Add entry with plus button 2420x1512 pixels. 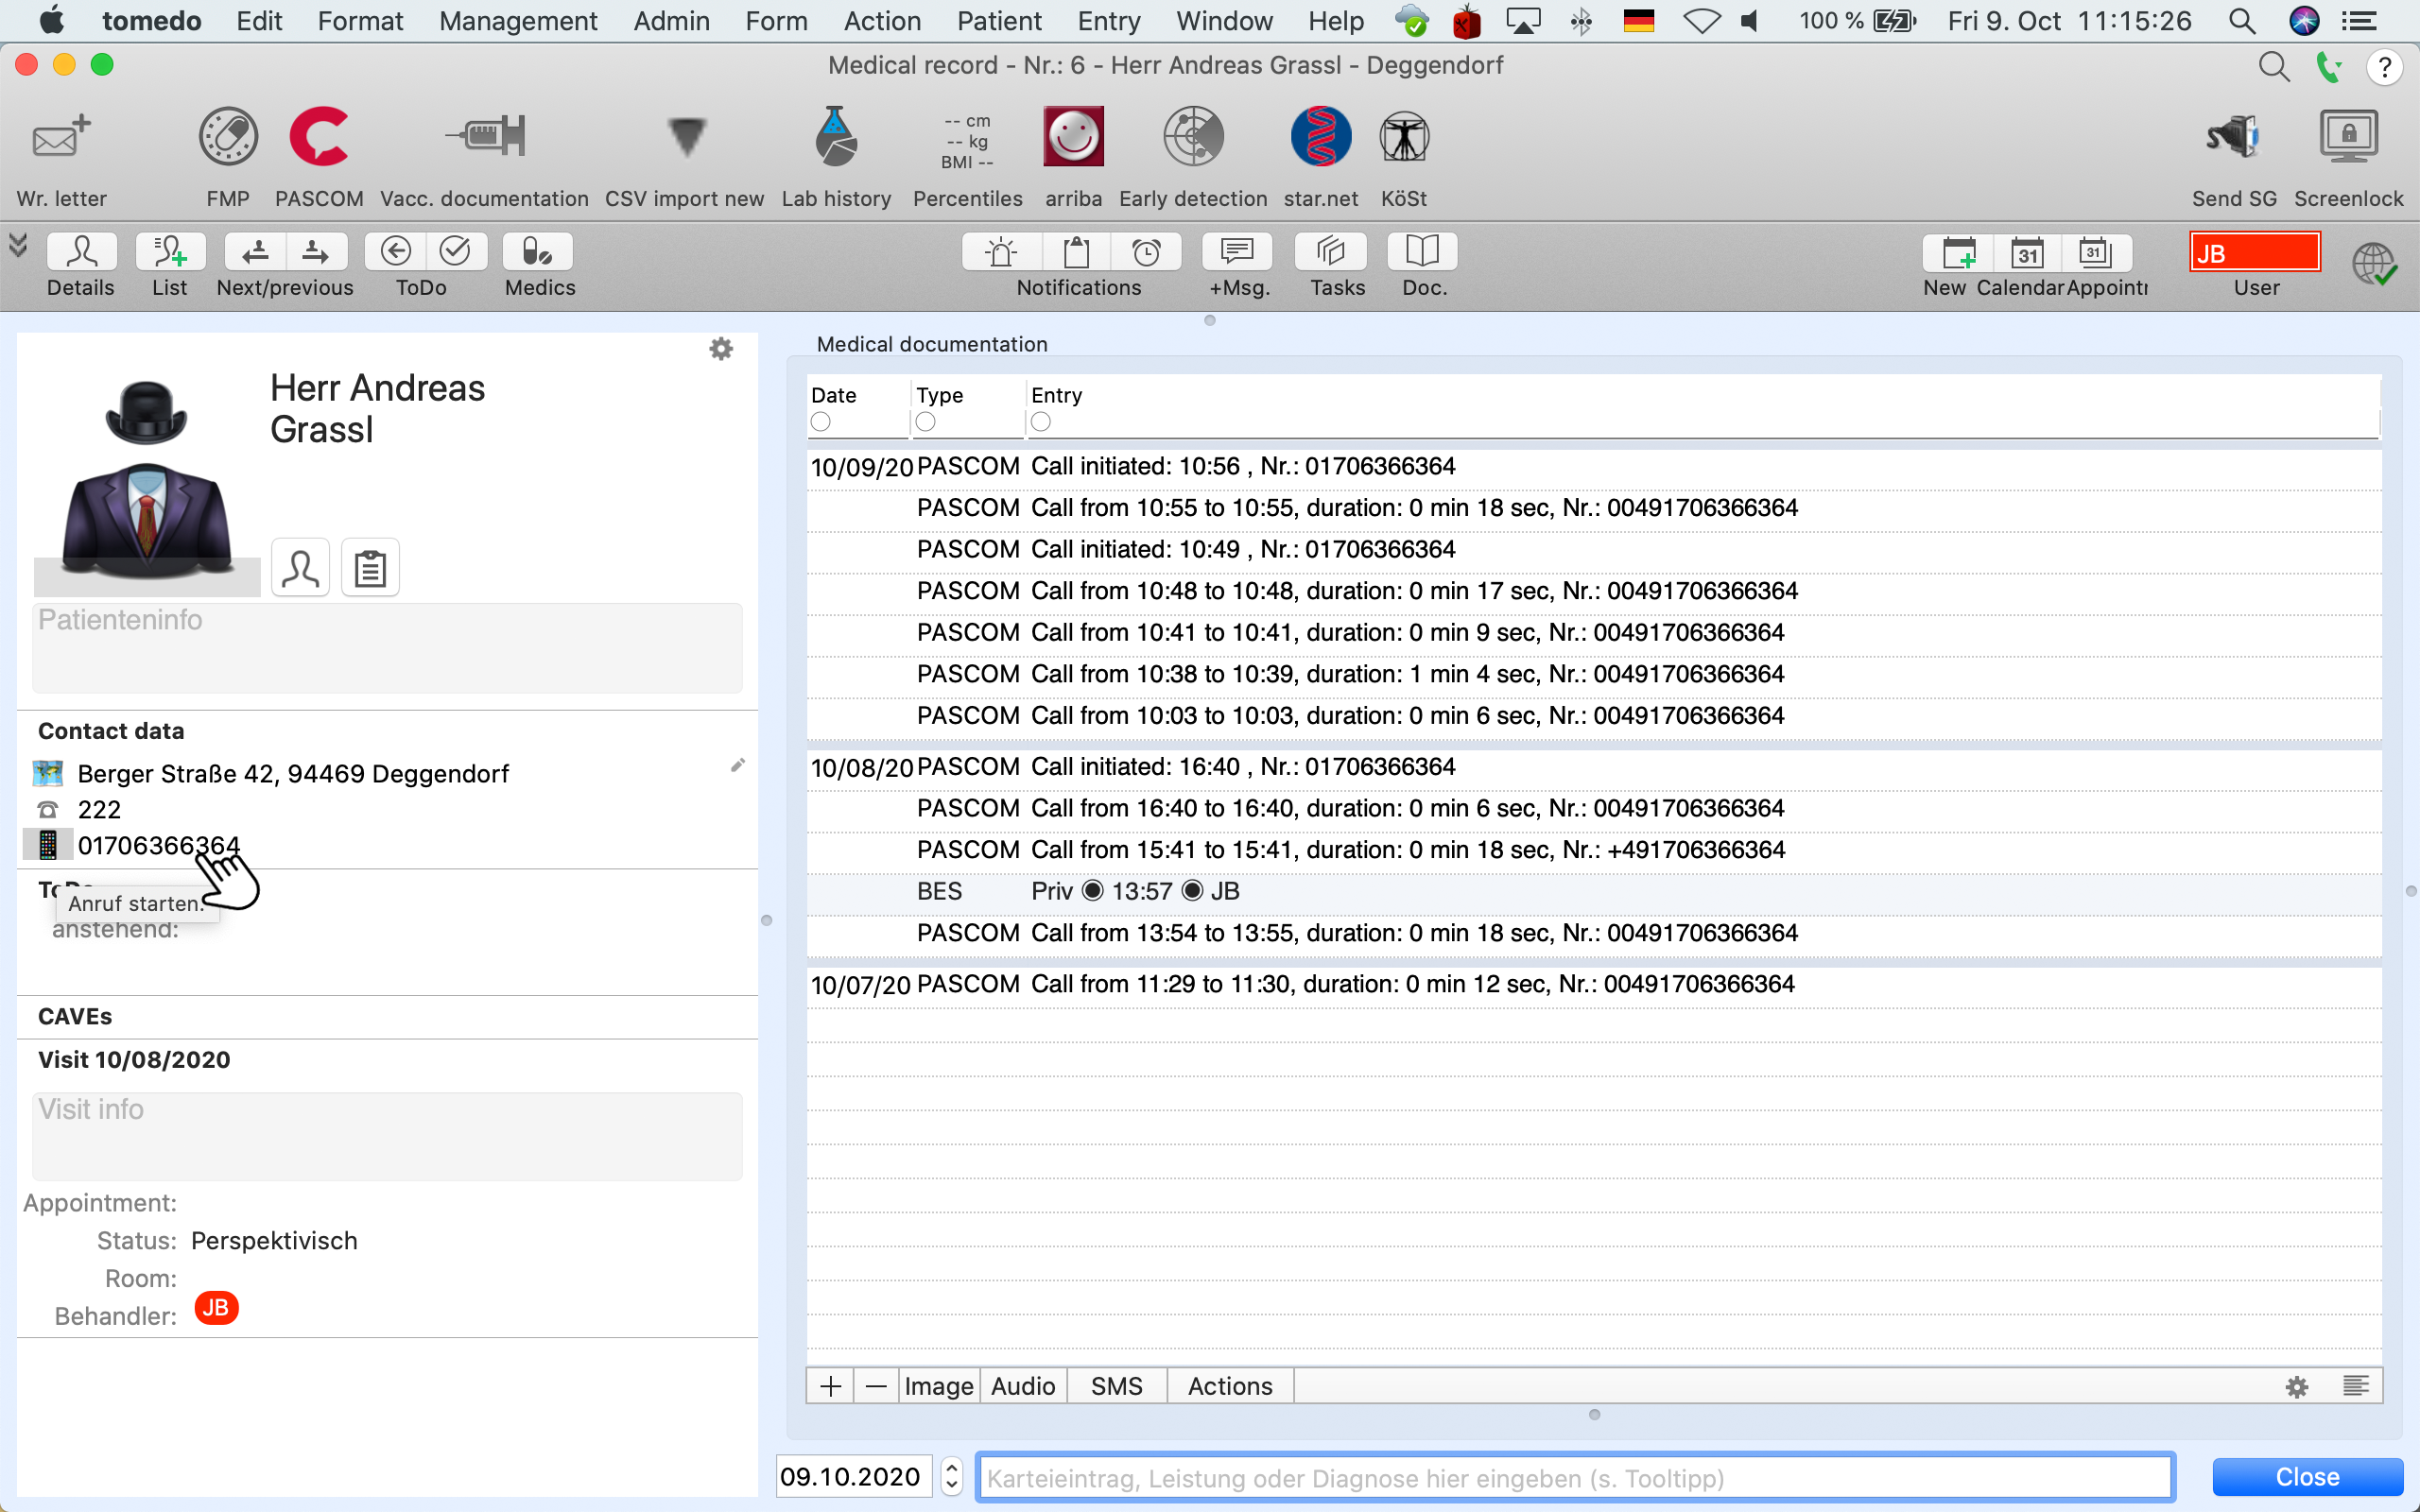pyautogui.click(x=830, y=1386)
